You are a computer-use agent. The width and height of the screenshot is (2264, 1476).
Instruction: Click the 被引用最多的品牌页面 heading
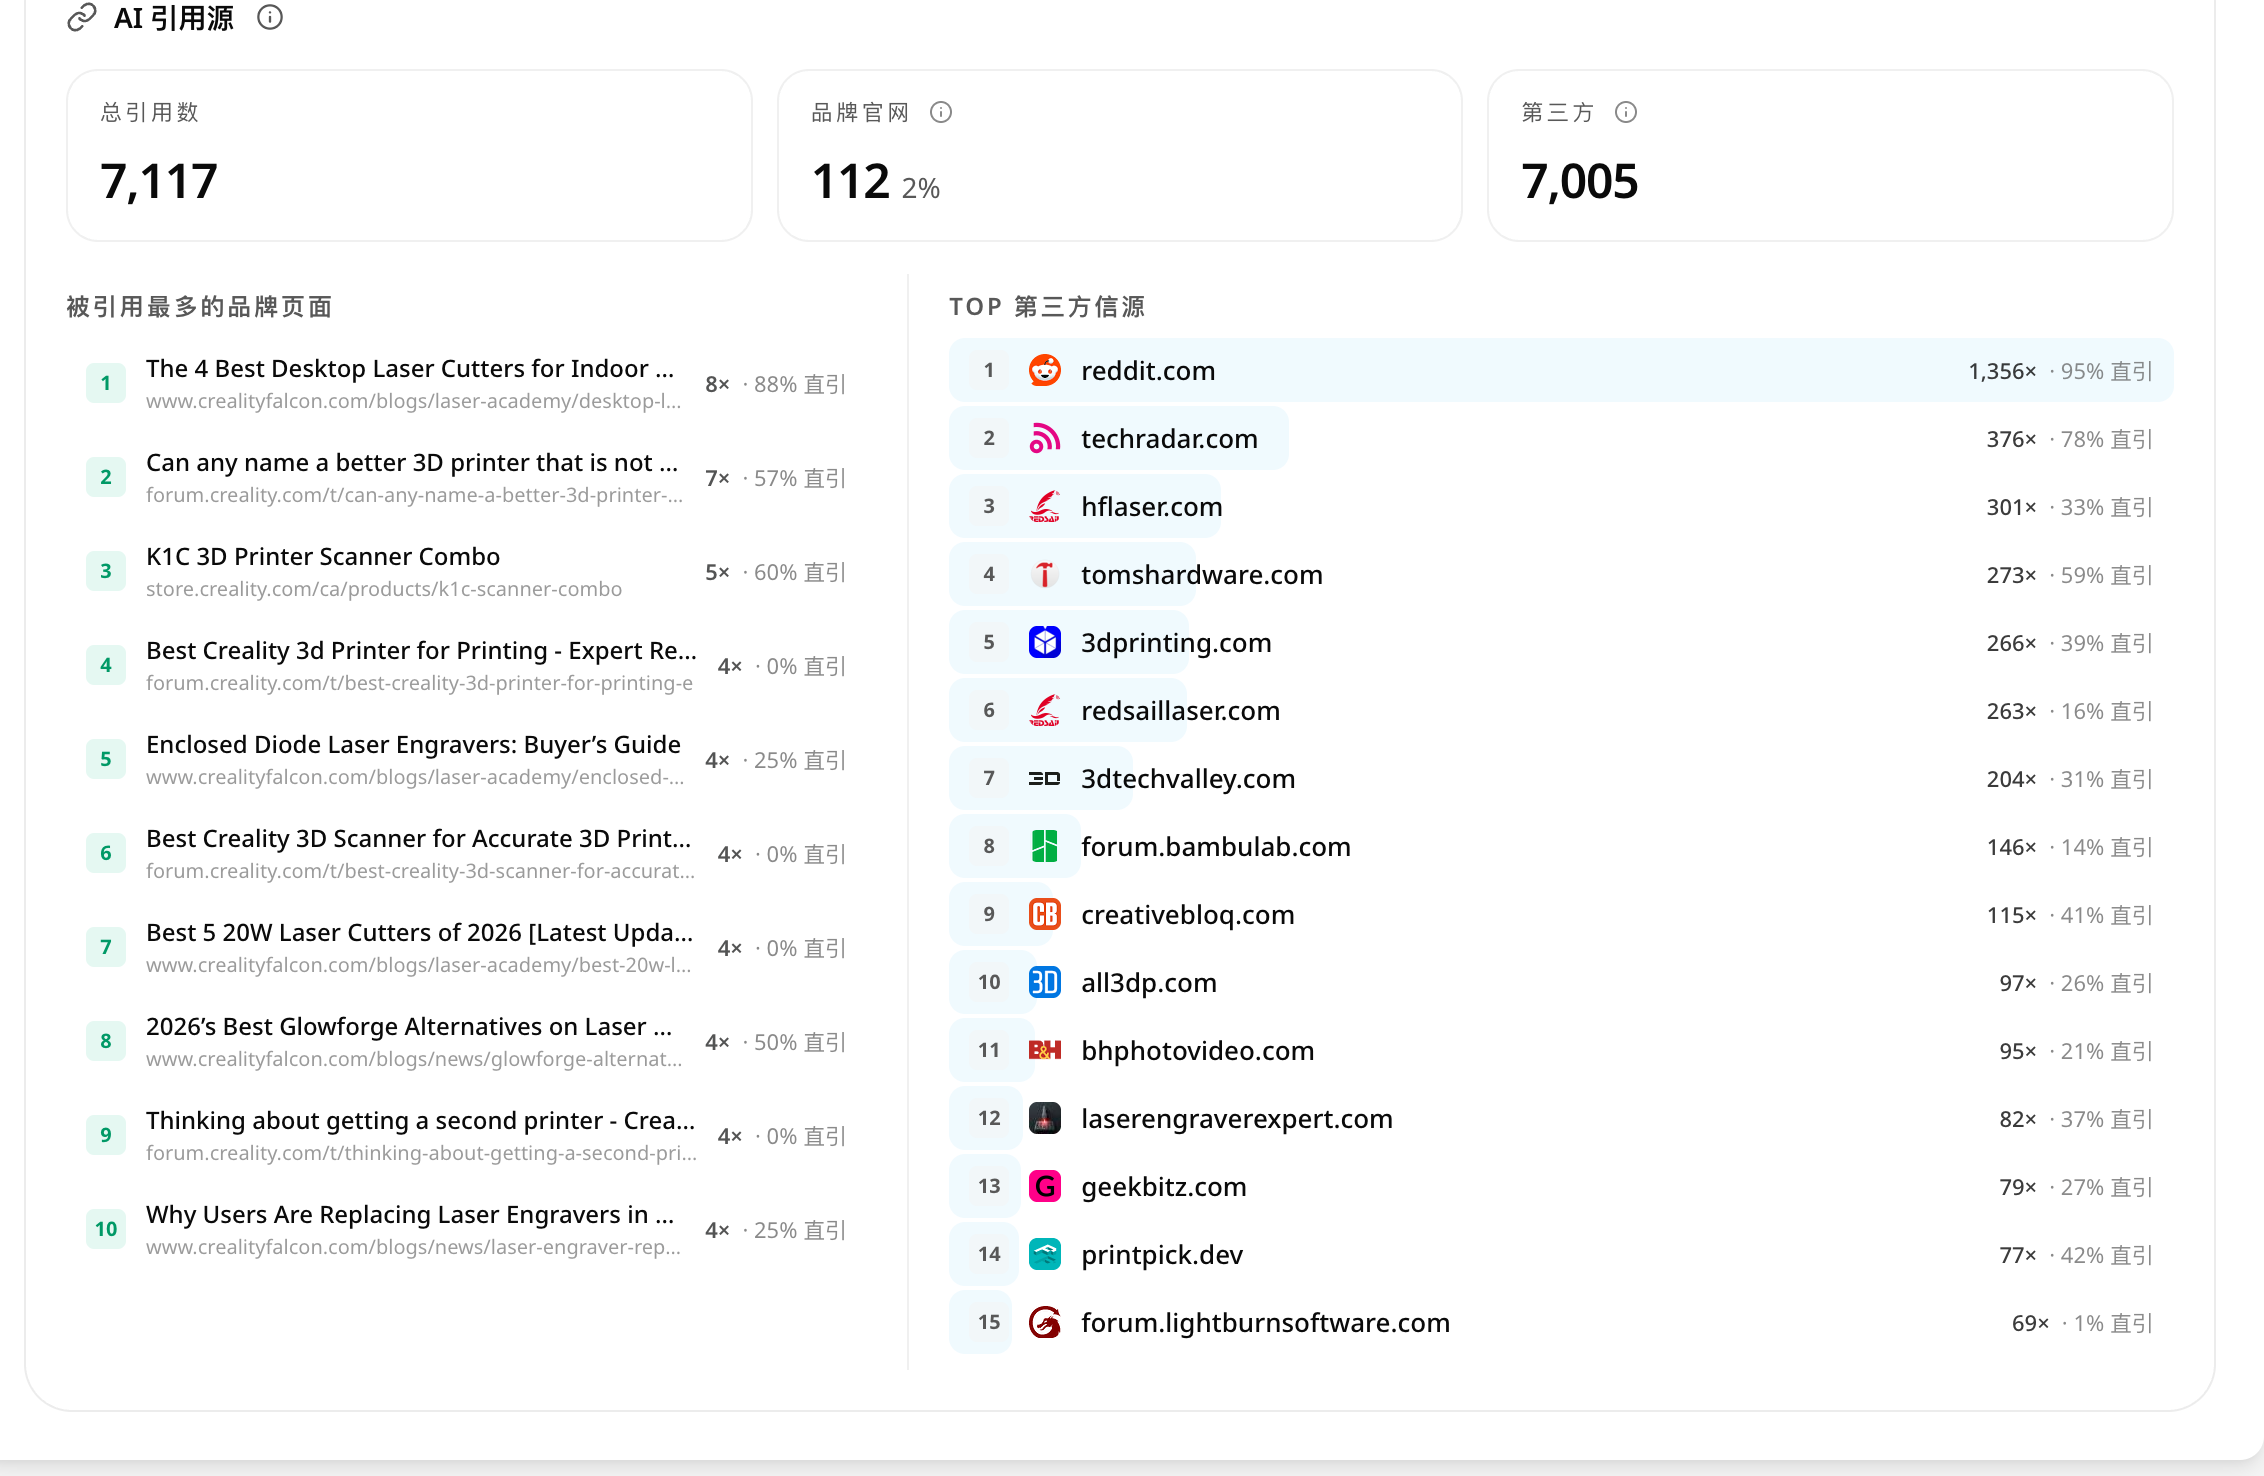tap(199, 307)
